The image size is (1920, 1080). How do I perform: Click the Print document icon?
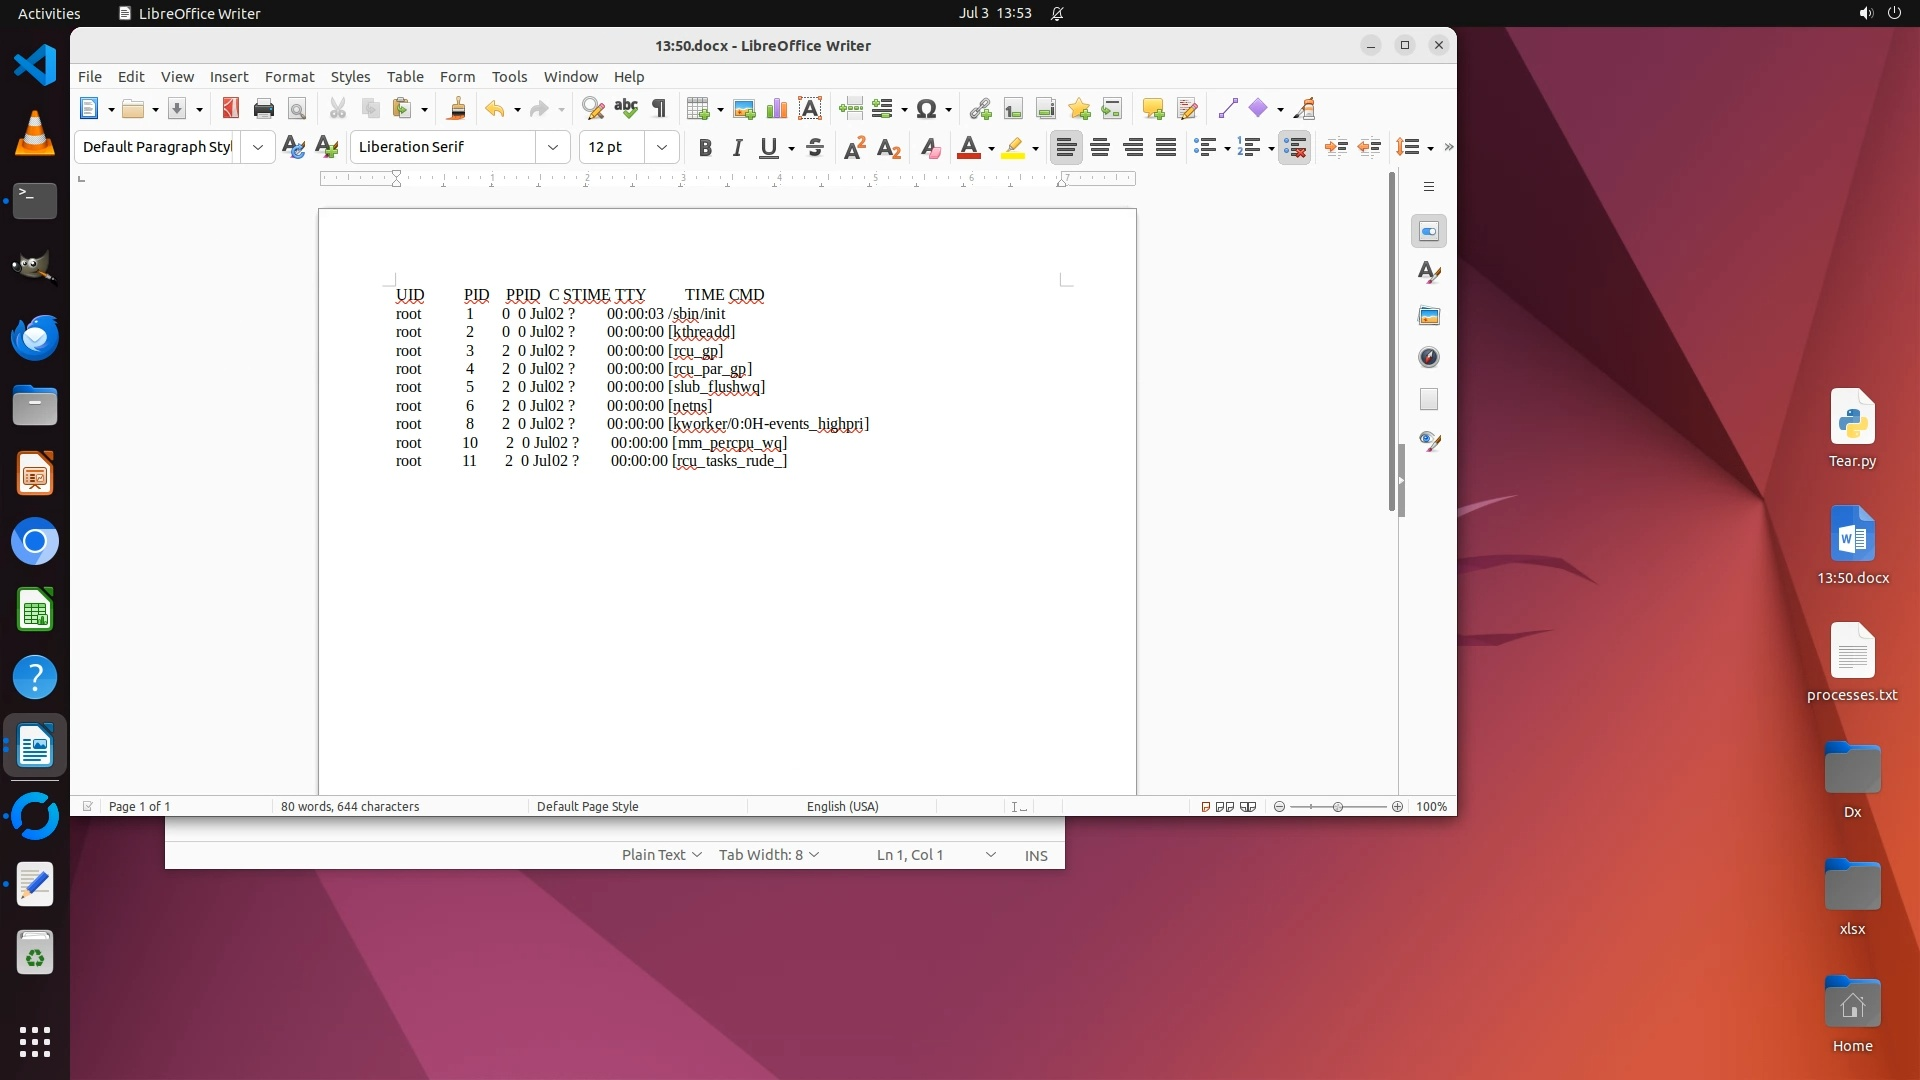pyautogui.click(x=264, y=109)
